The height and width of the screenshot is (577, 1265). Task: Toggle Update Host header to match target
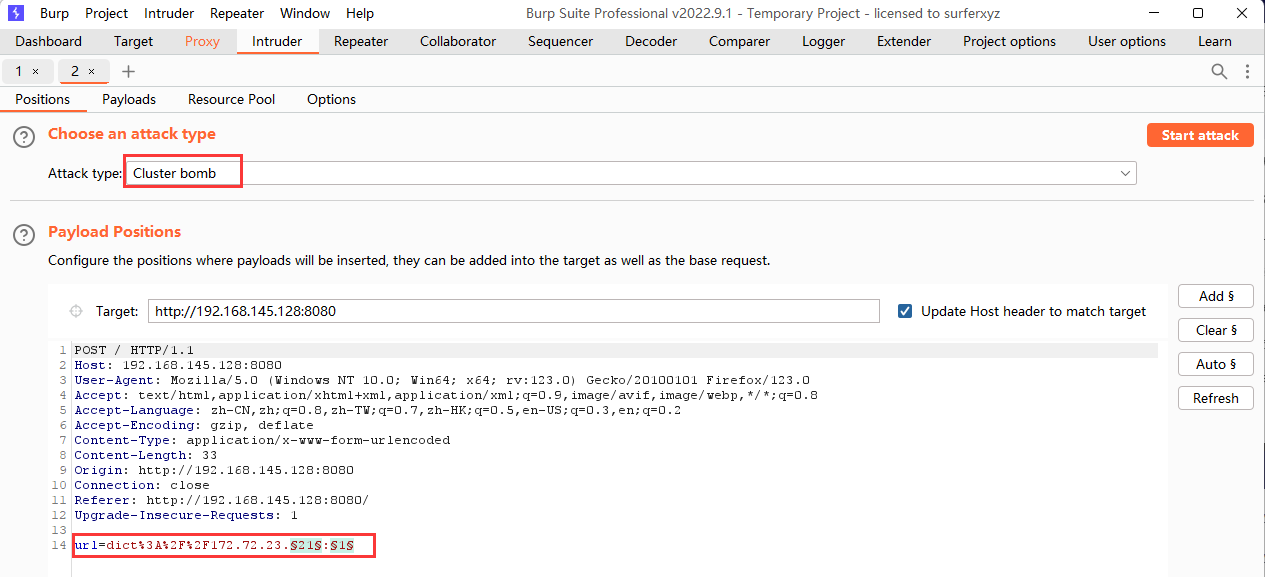point(905,311)
